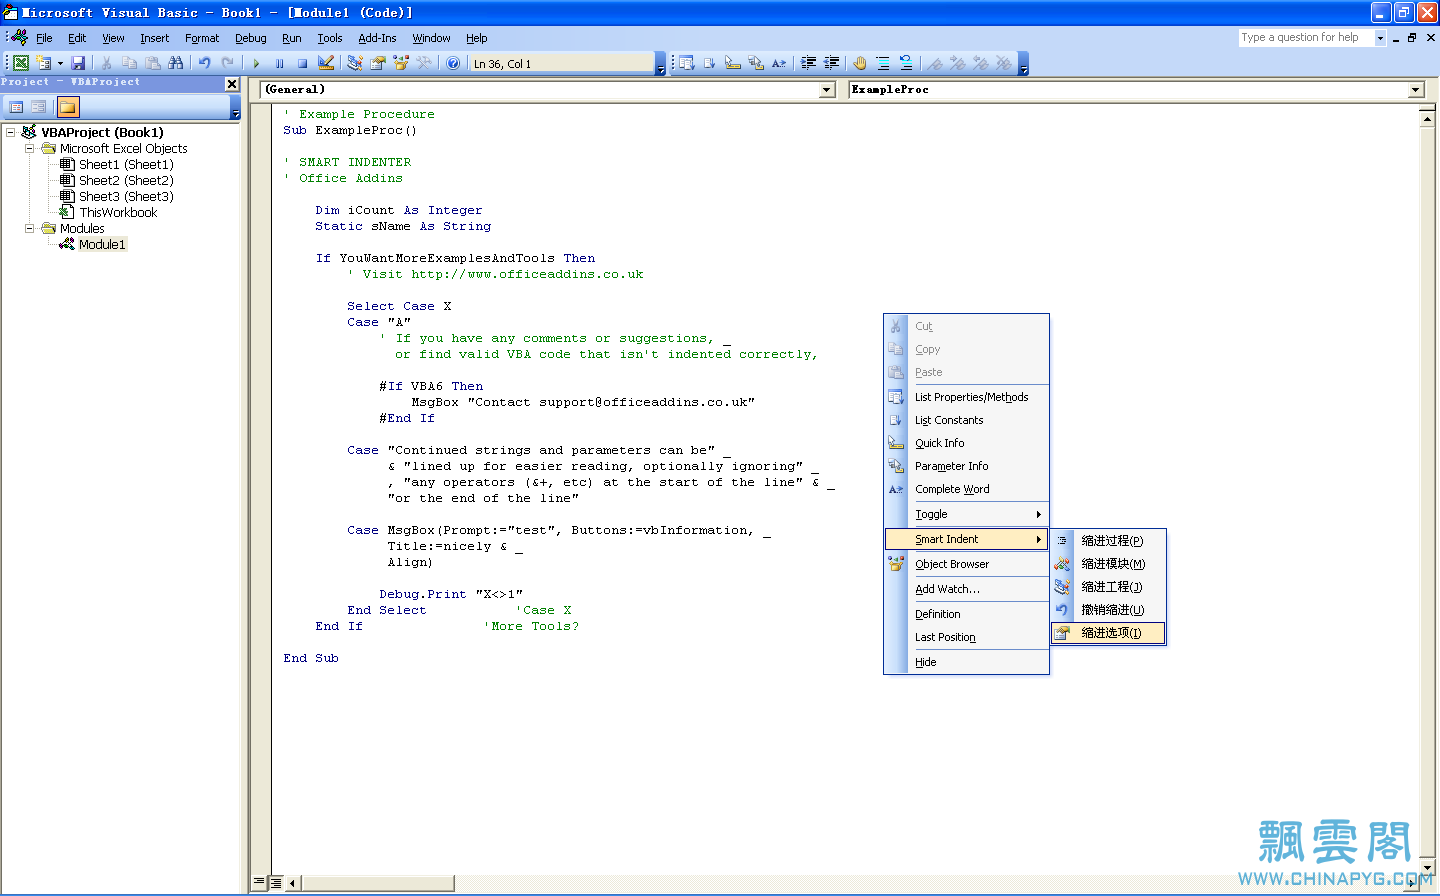This screenshot has width=1440, height=896.
Task: Click List Properties/Methods icon in Edit toolbar
Action: click(x=687, y=62)
